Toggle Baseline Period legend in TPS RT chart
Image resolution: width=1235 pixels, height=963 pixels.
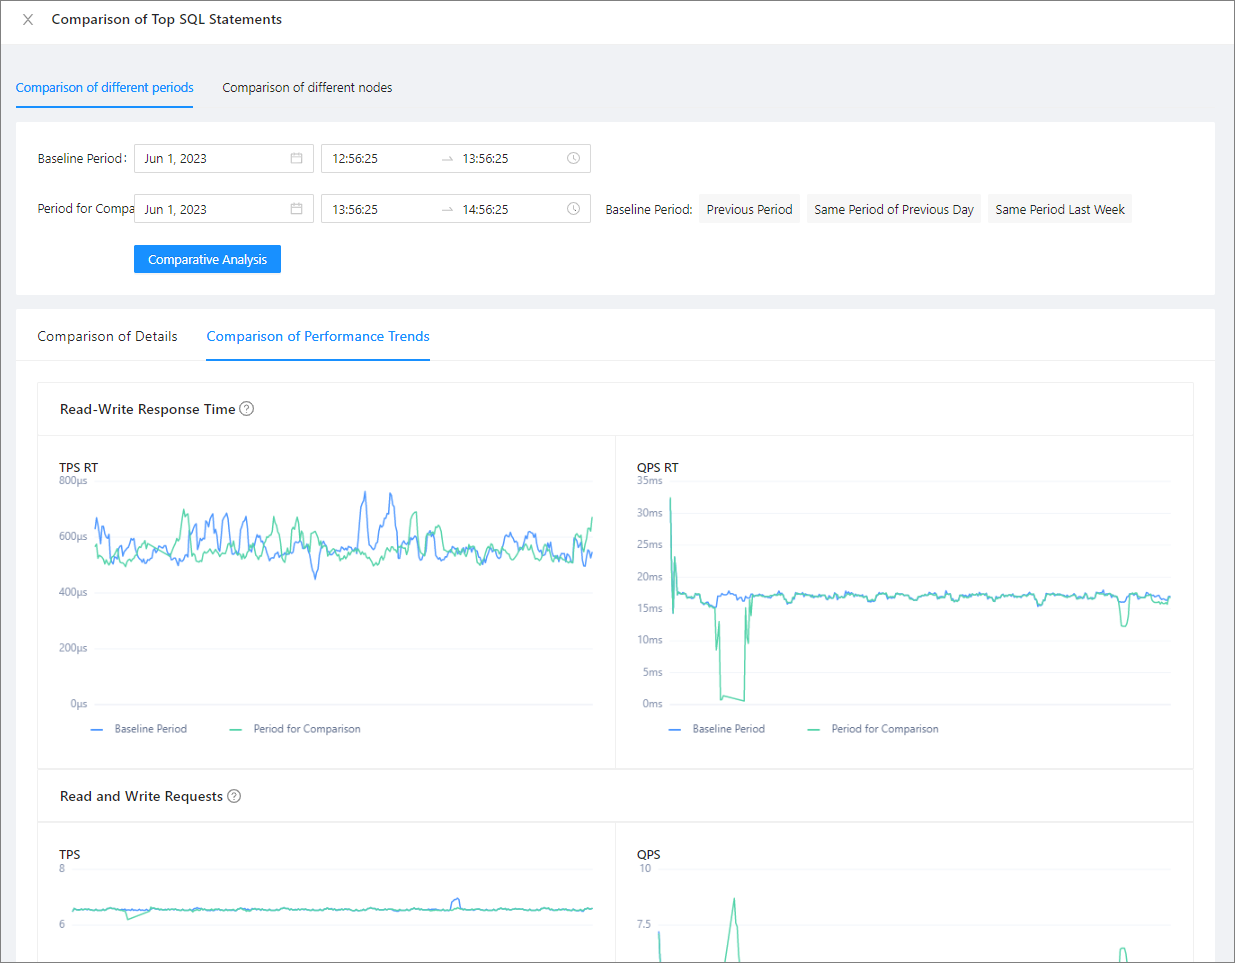tap(139, 729)
